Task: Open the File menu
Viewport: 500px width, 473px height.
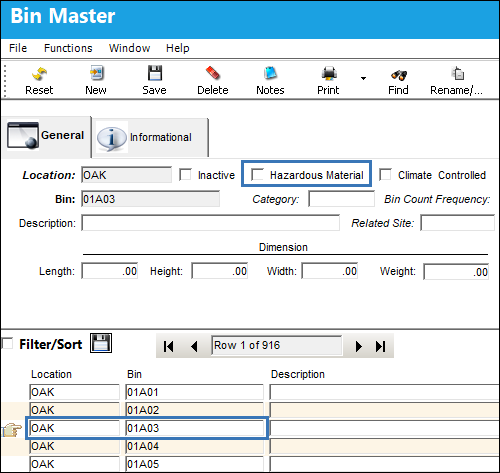Action: pyautogui.click(x=18, y=48)
